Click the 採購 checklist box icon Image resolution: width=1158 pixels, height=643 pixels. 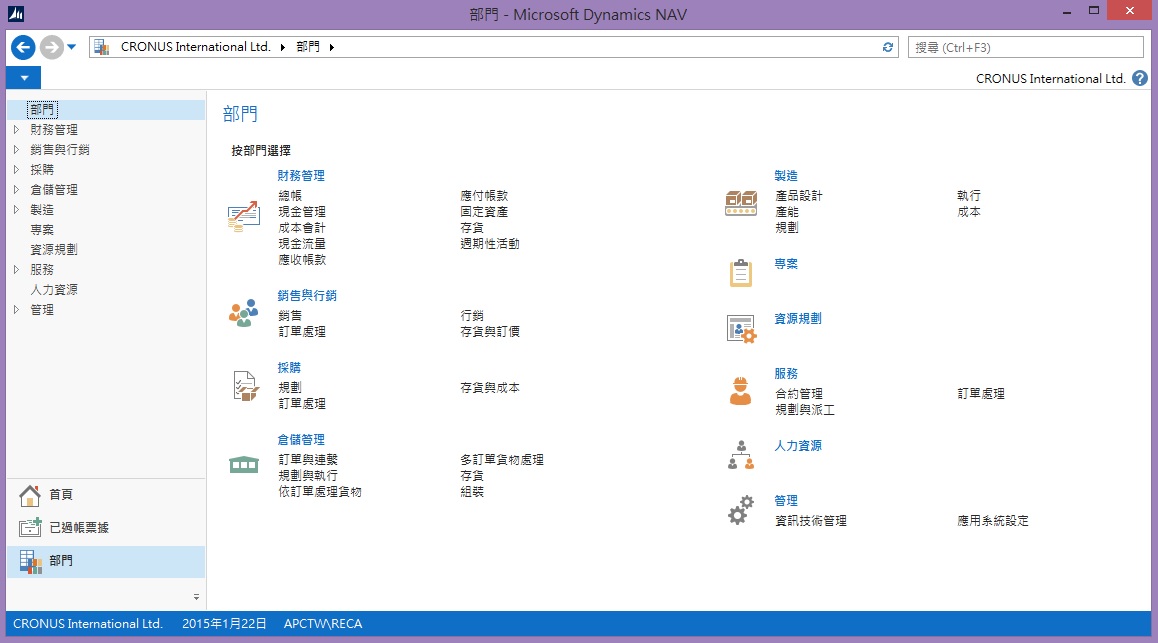pos(243,385)
